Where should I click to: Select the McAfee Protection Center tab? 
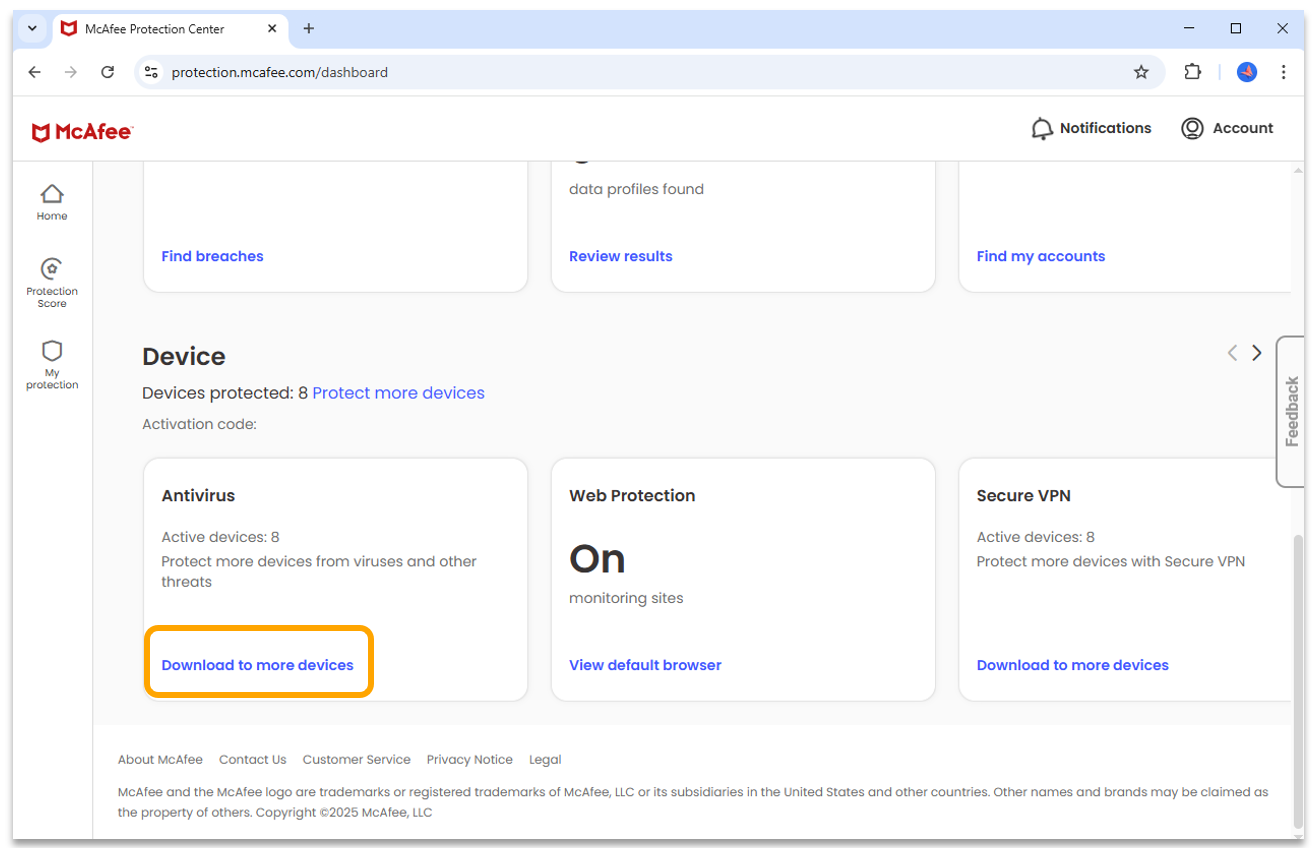tap(155, 29)
